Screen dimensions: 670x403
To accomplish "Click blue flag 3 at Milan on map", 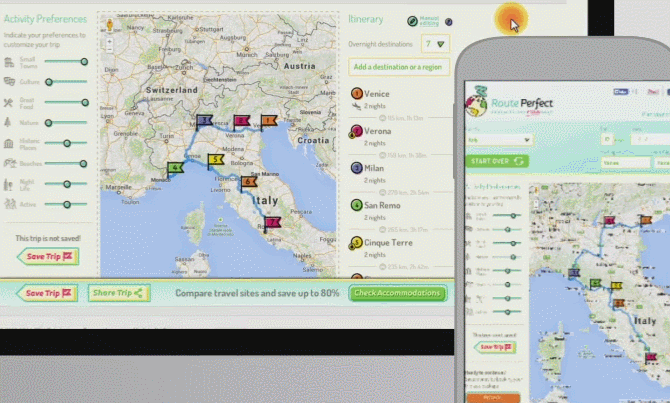I will pos(204,122).
